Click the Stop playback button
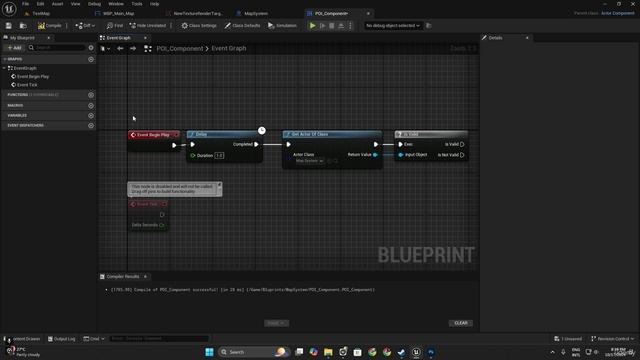640x360 pixels. 331,26
